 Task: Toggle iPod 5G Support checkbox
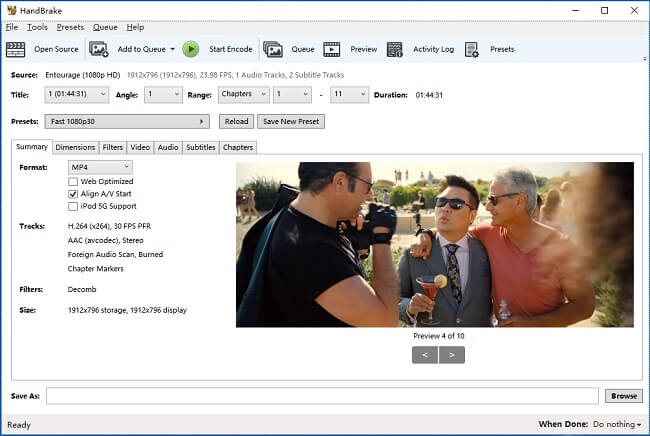tap(73, 206)
